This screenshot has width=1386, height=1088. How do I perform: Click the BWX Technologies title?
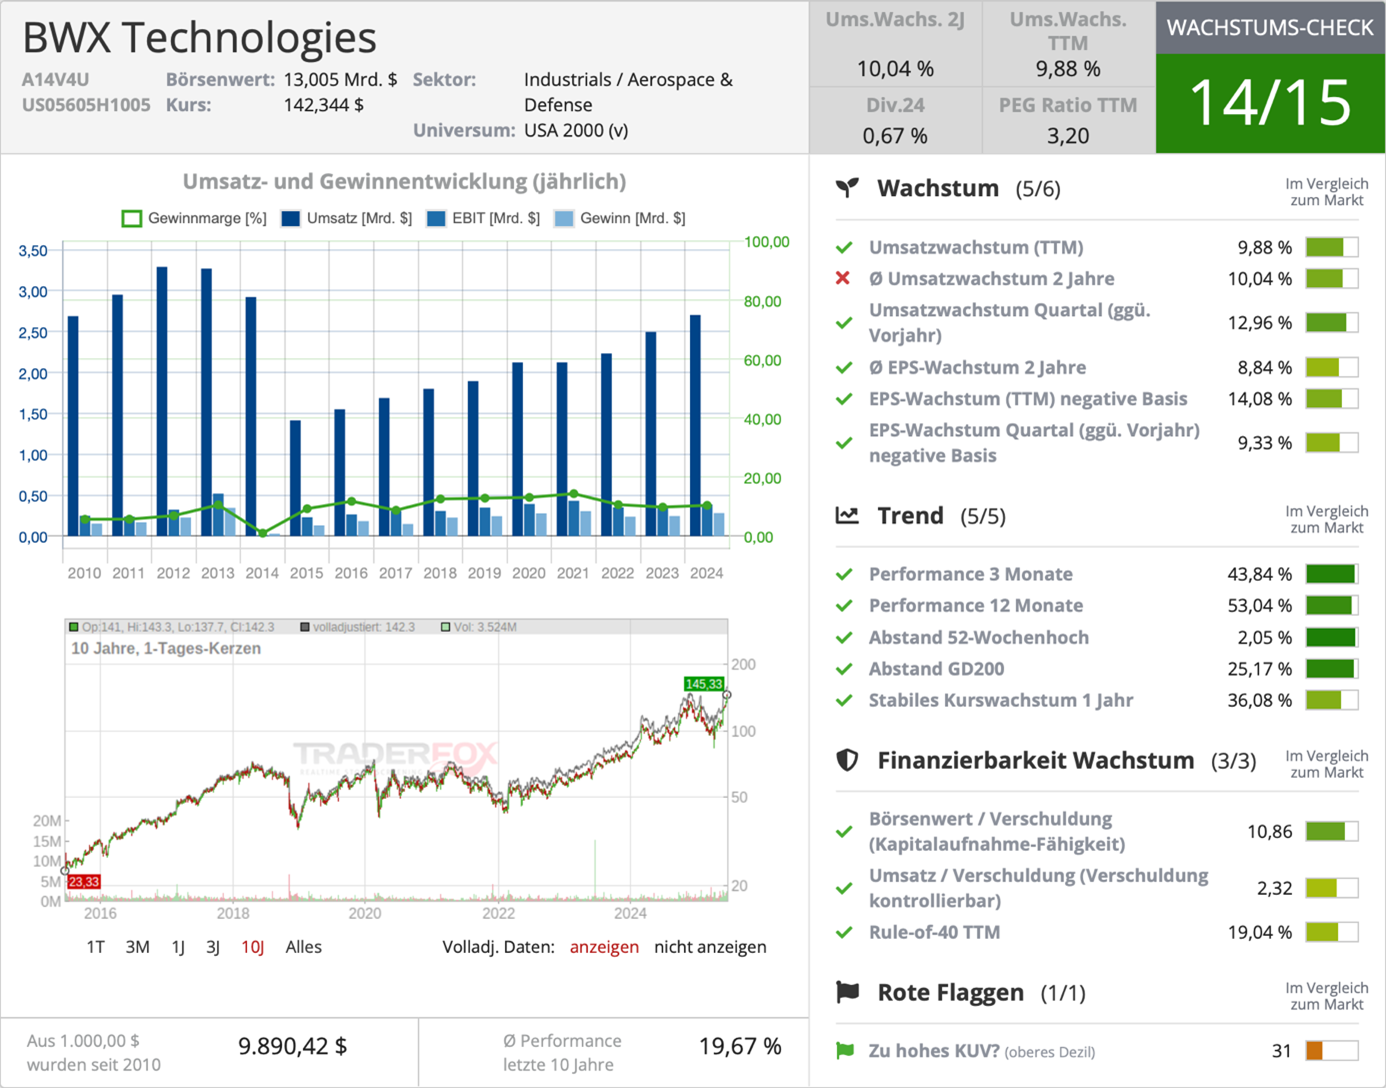(x=200, y=38)
